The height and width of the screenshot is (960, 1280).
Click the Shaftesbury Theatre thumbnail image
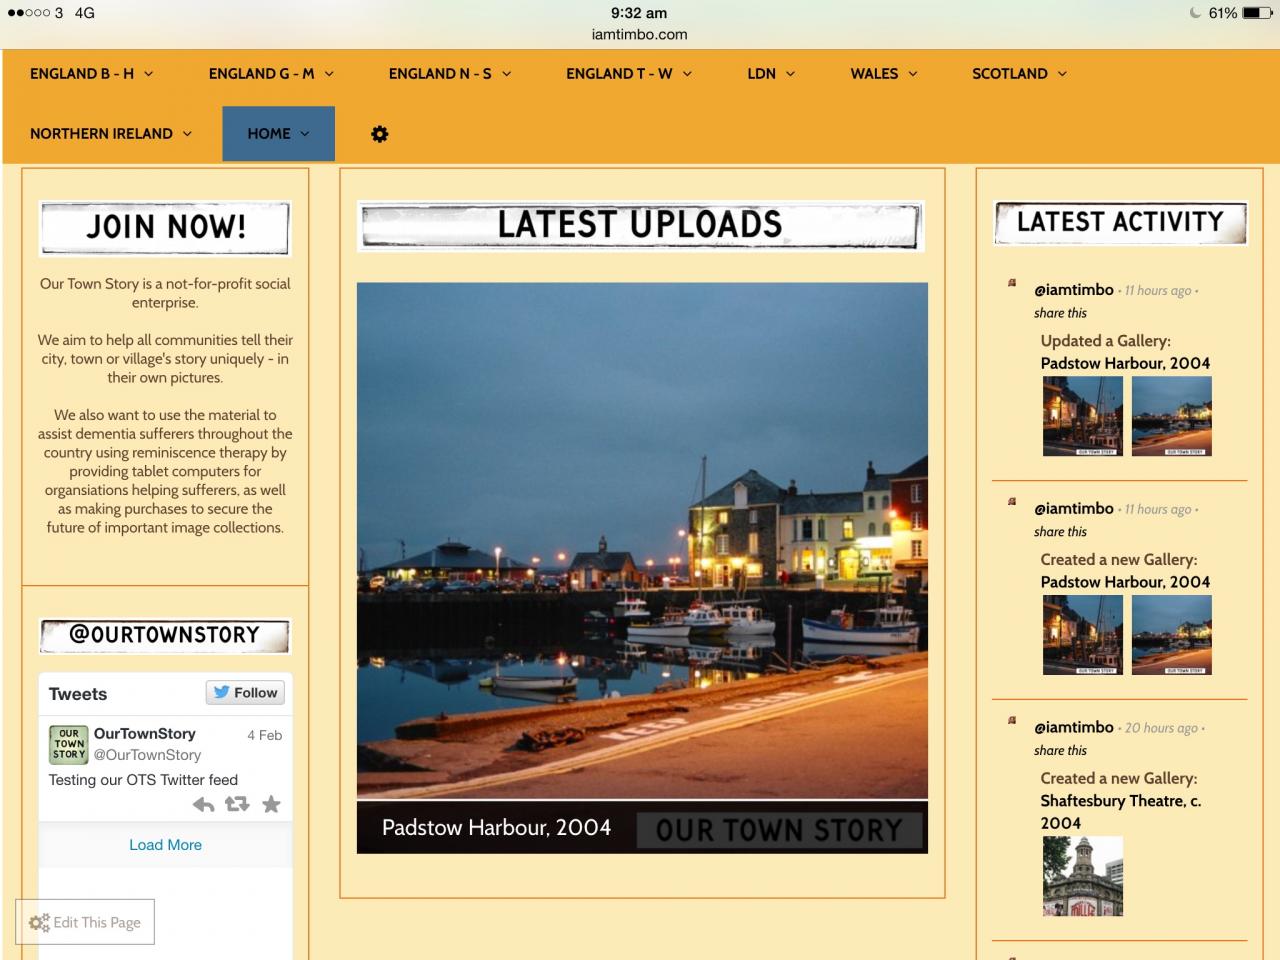pos(1082,876)
